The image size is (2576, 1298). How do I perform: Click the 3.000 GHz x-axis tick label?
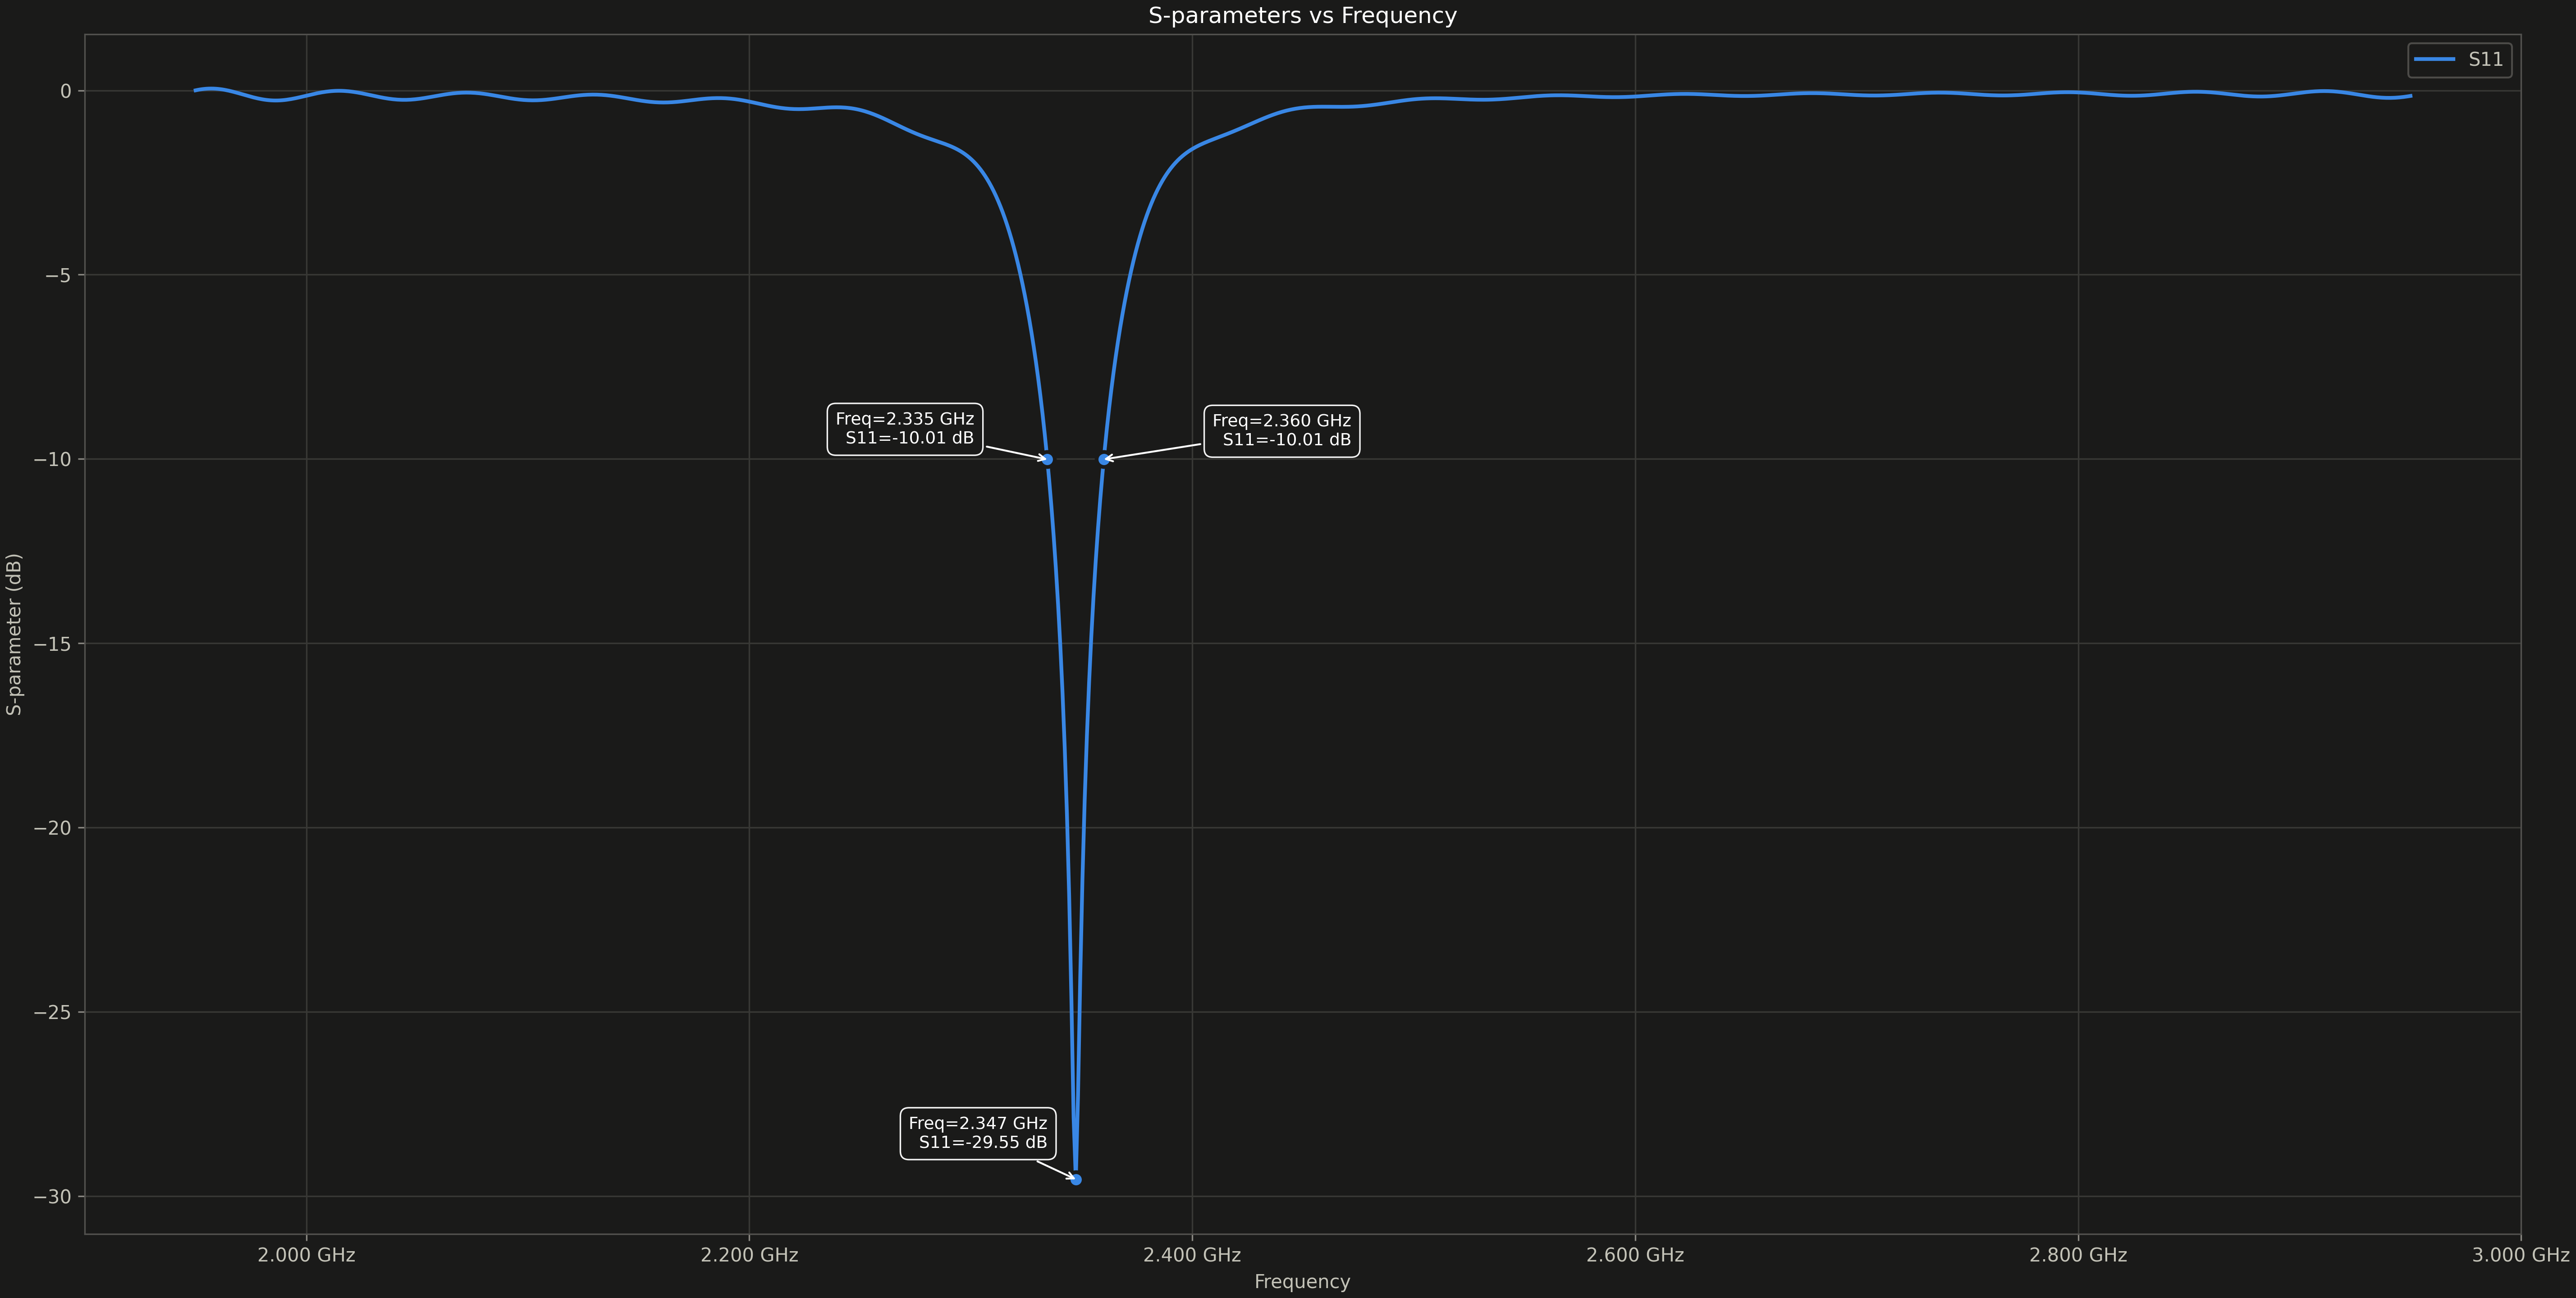(x=2521, y=1255)
